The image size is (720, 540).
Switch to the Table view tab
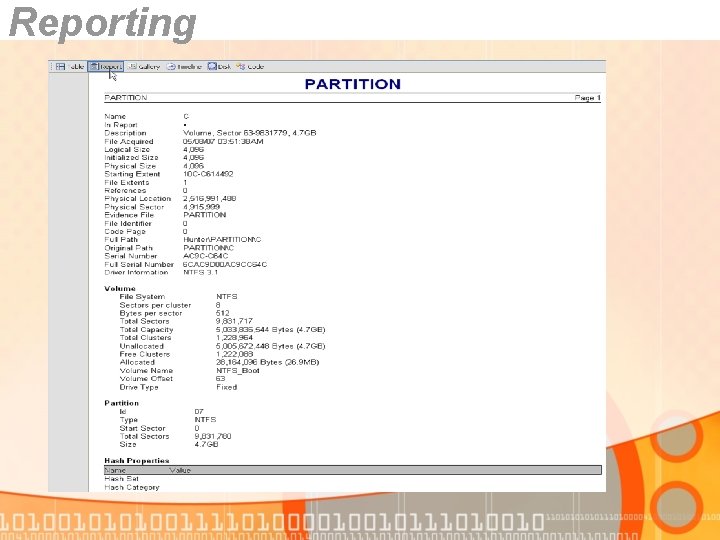coord(70,67)
